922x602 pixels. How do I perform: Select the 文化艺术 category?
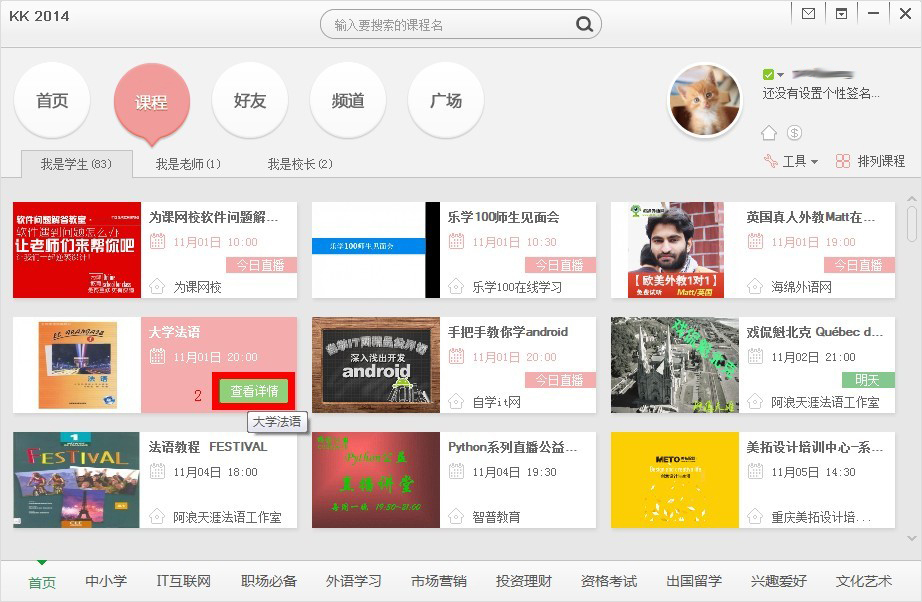[864, 581]
